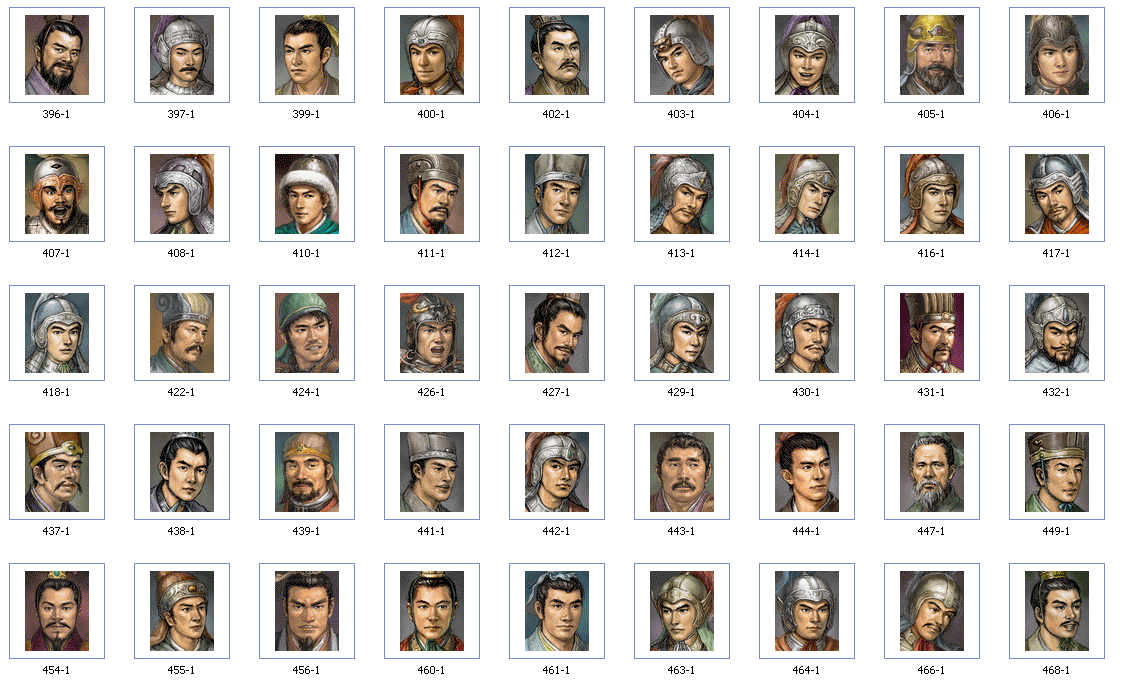The height and width of the screenshot is (683, 1124).
Task: Open portrait 468-1 in the bottom row
Action: (x=1057, y=611)
